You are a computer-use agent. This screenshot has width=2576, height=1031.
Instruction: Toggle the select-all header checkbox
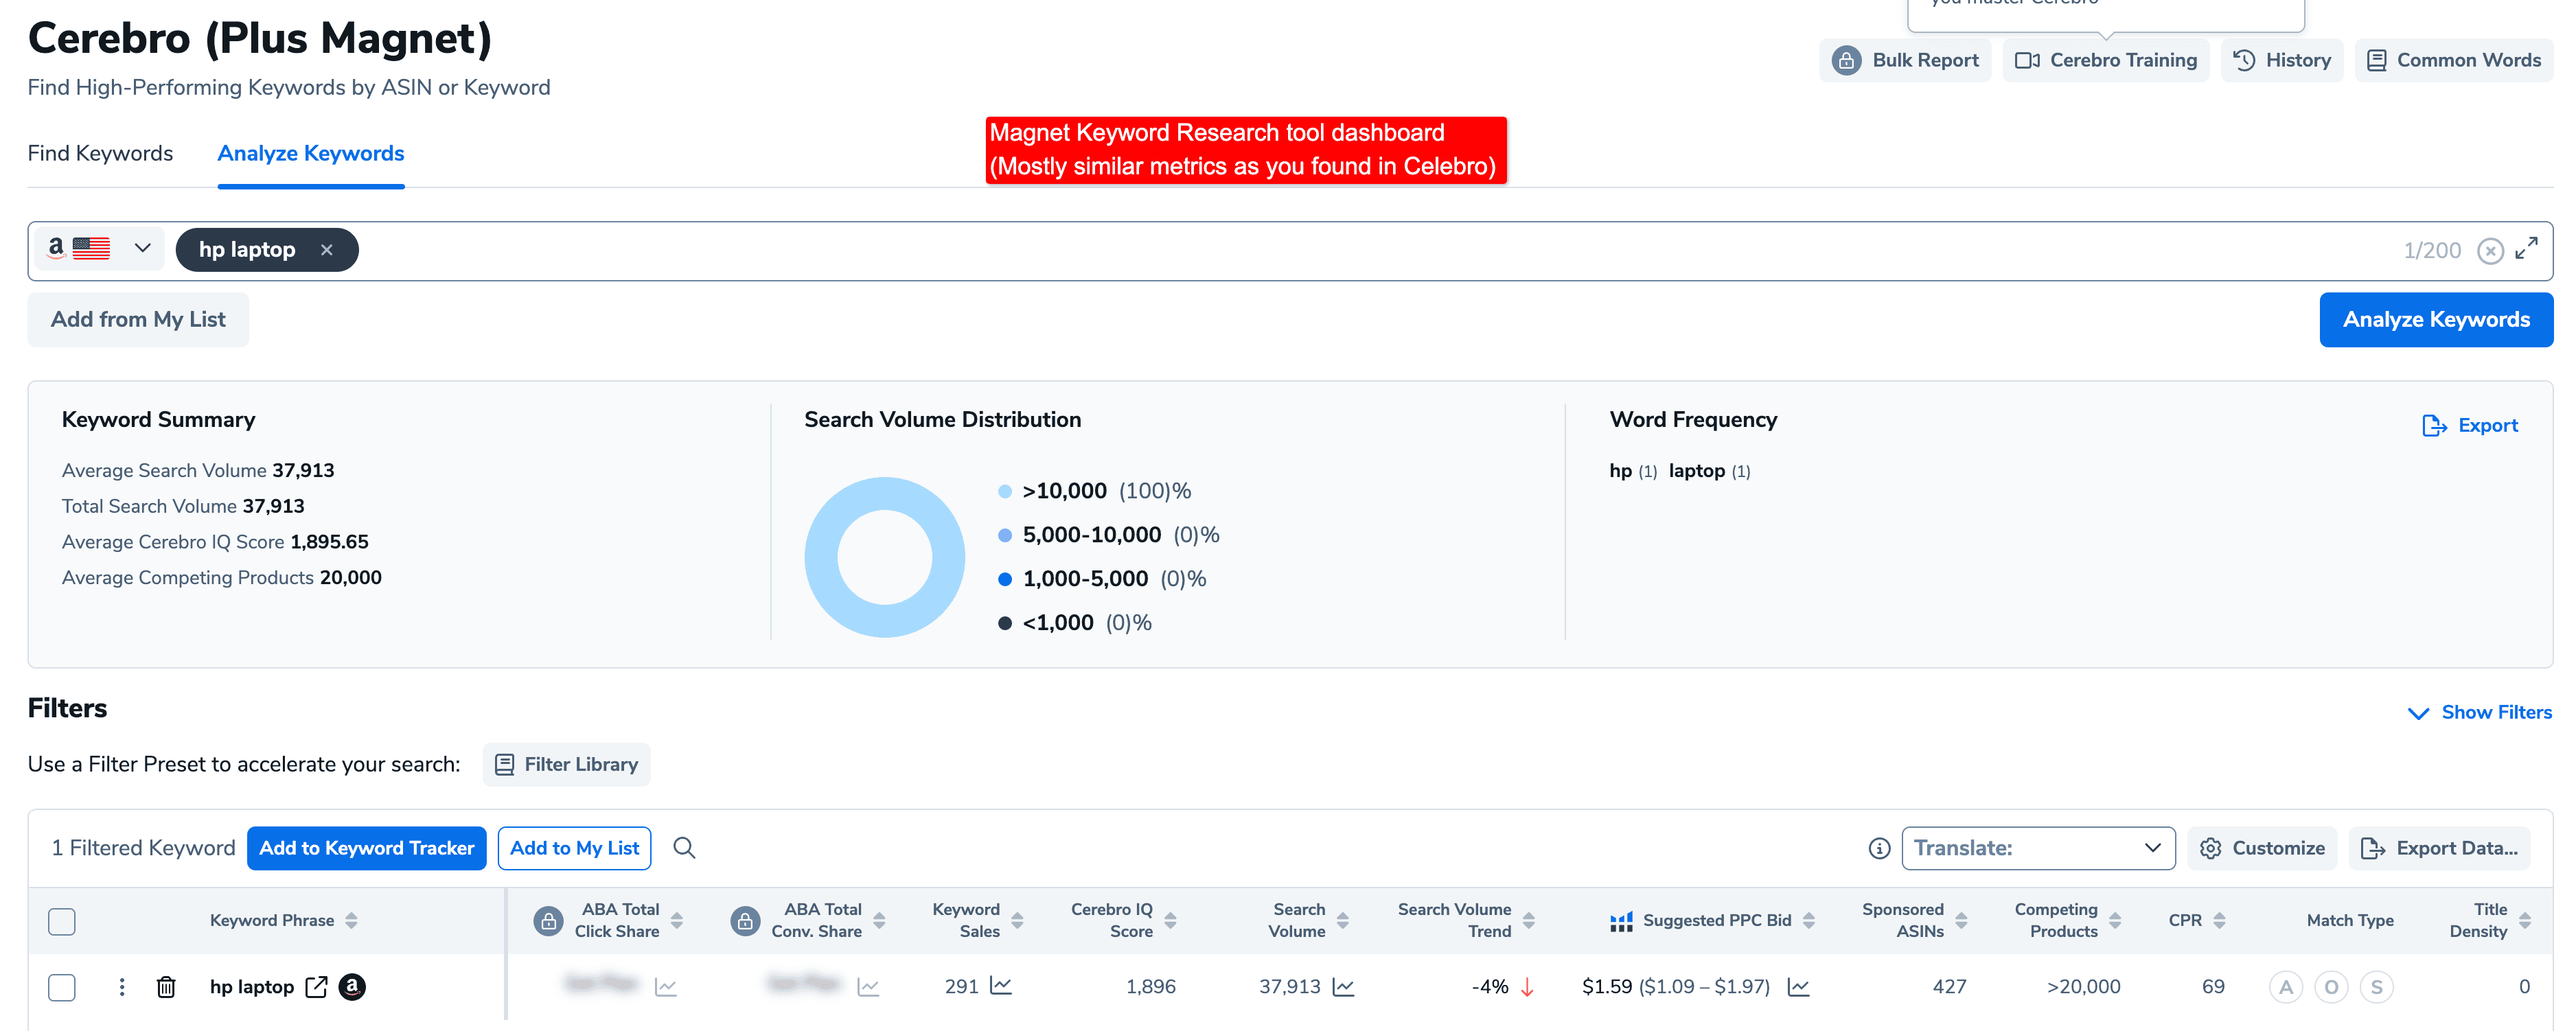tap(62, 921)
